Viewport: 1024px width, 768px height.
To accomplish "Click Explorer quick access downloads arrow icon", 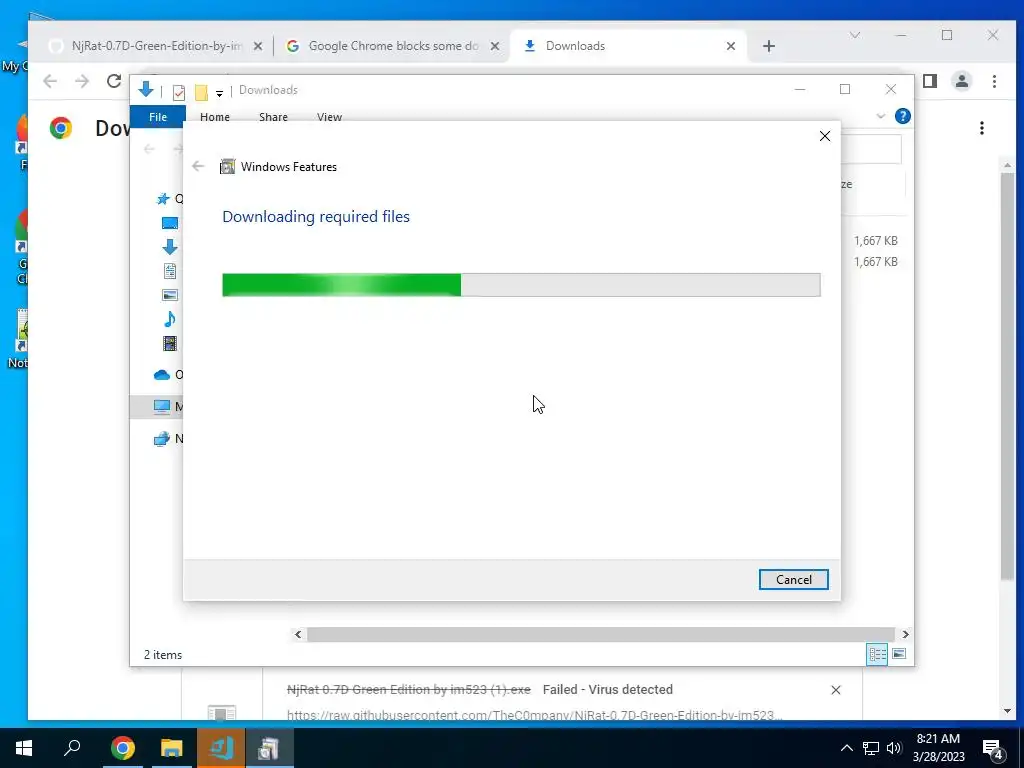I will 146,90.
